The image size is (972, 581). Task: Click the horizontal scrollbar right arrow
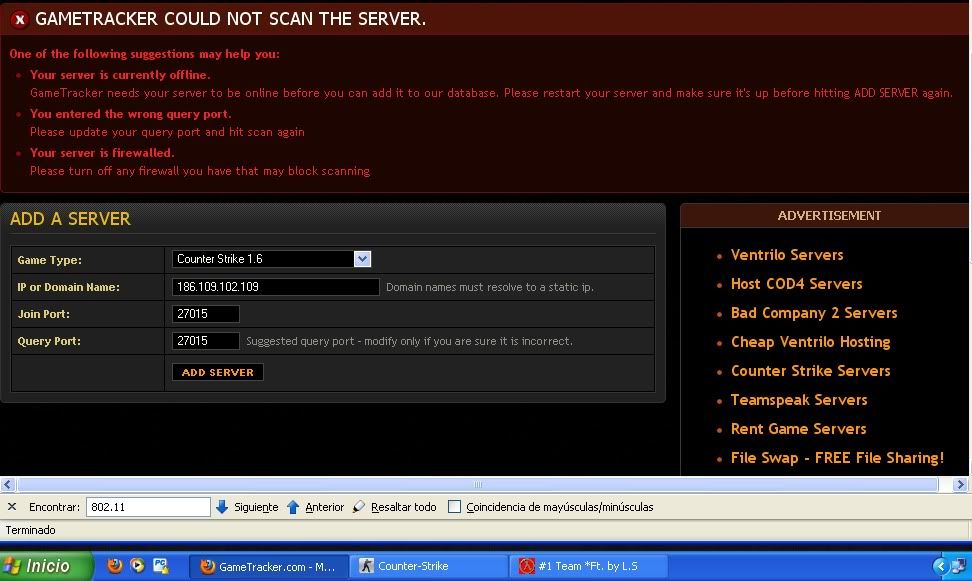pyautogui.click(x=960, y=484)
